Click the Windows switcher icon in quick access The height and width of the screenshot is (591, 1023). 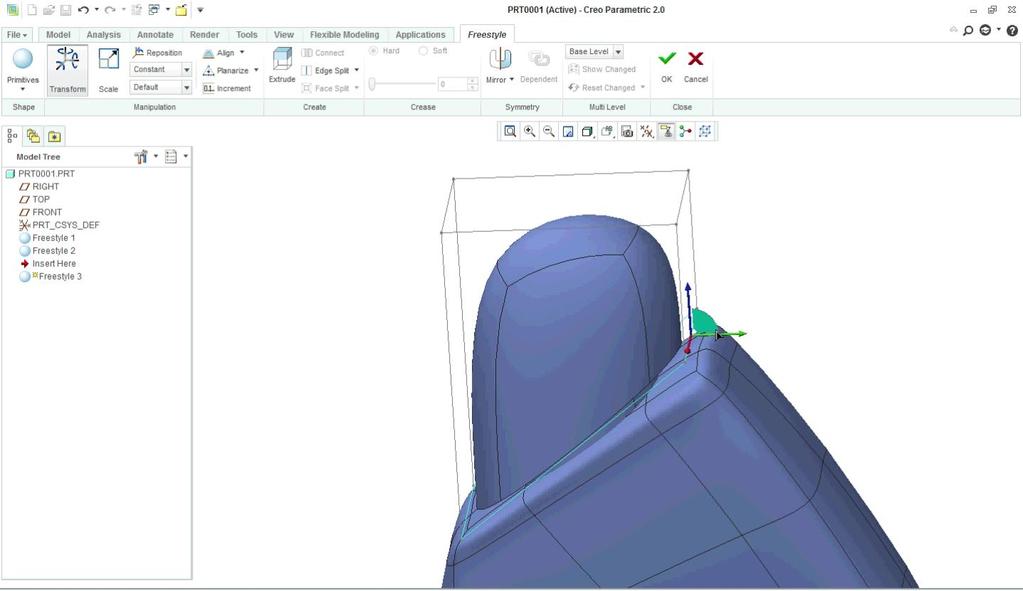click(155, 10)
